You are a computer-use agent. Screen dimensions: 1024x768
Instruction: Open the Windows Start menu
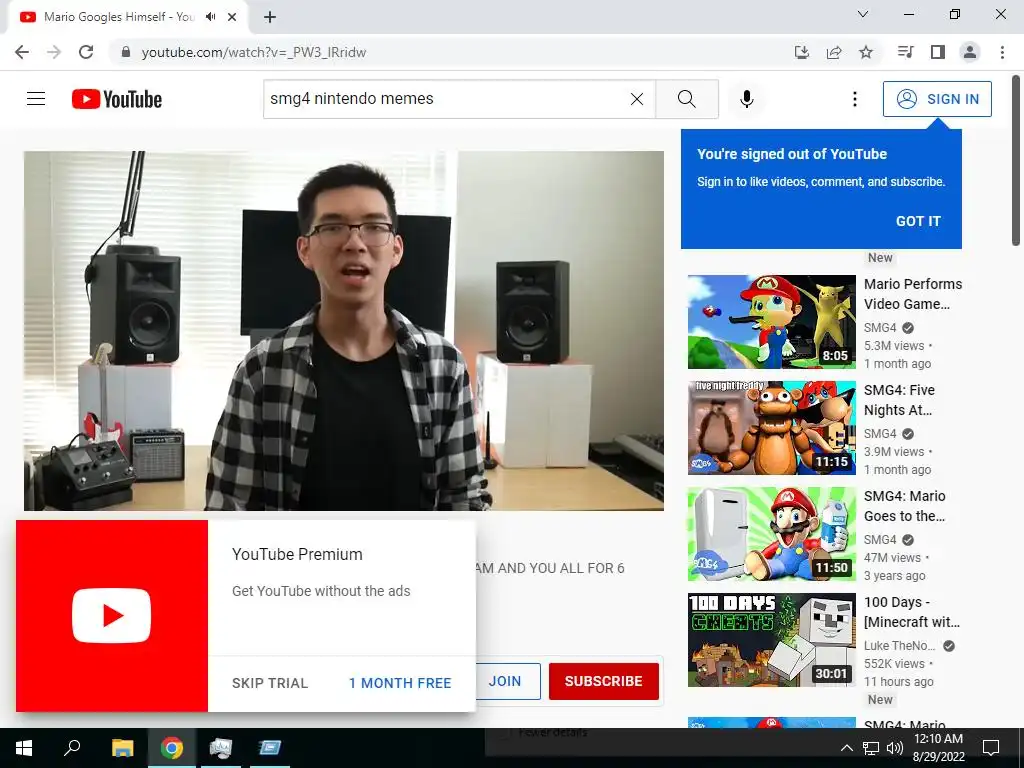click(24, 748)
